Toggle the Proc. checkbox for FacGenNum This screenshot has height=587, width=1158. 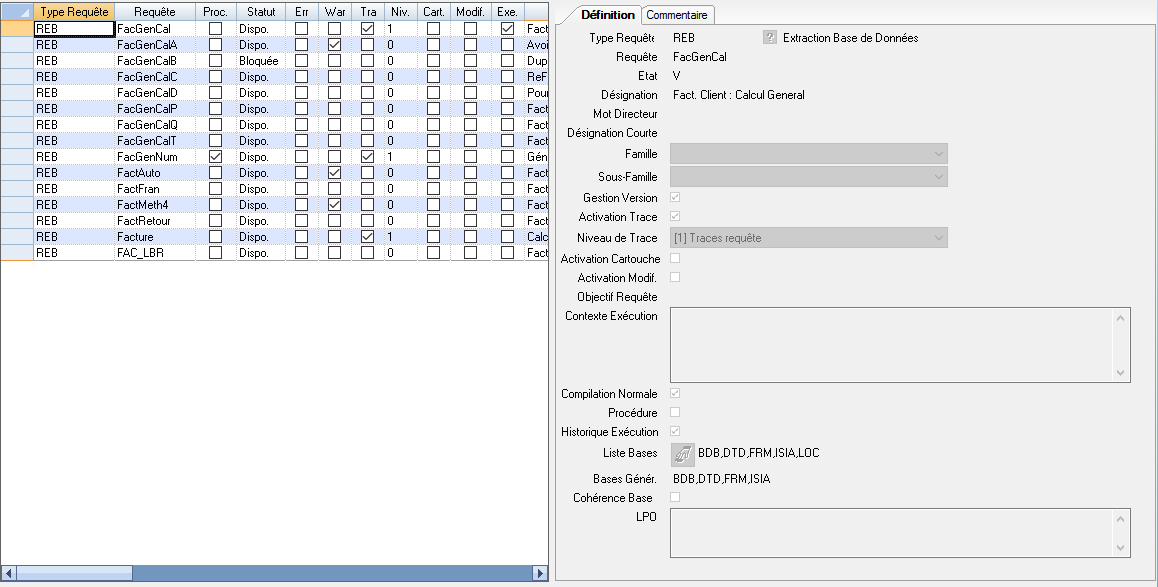215,157
